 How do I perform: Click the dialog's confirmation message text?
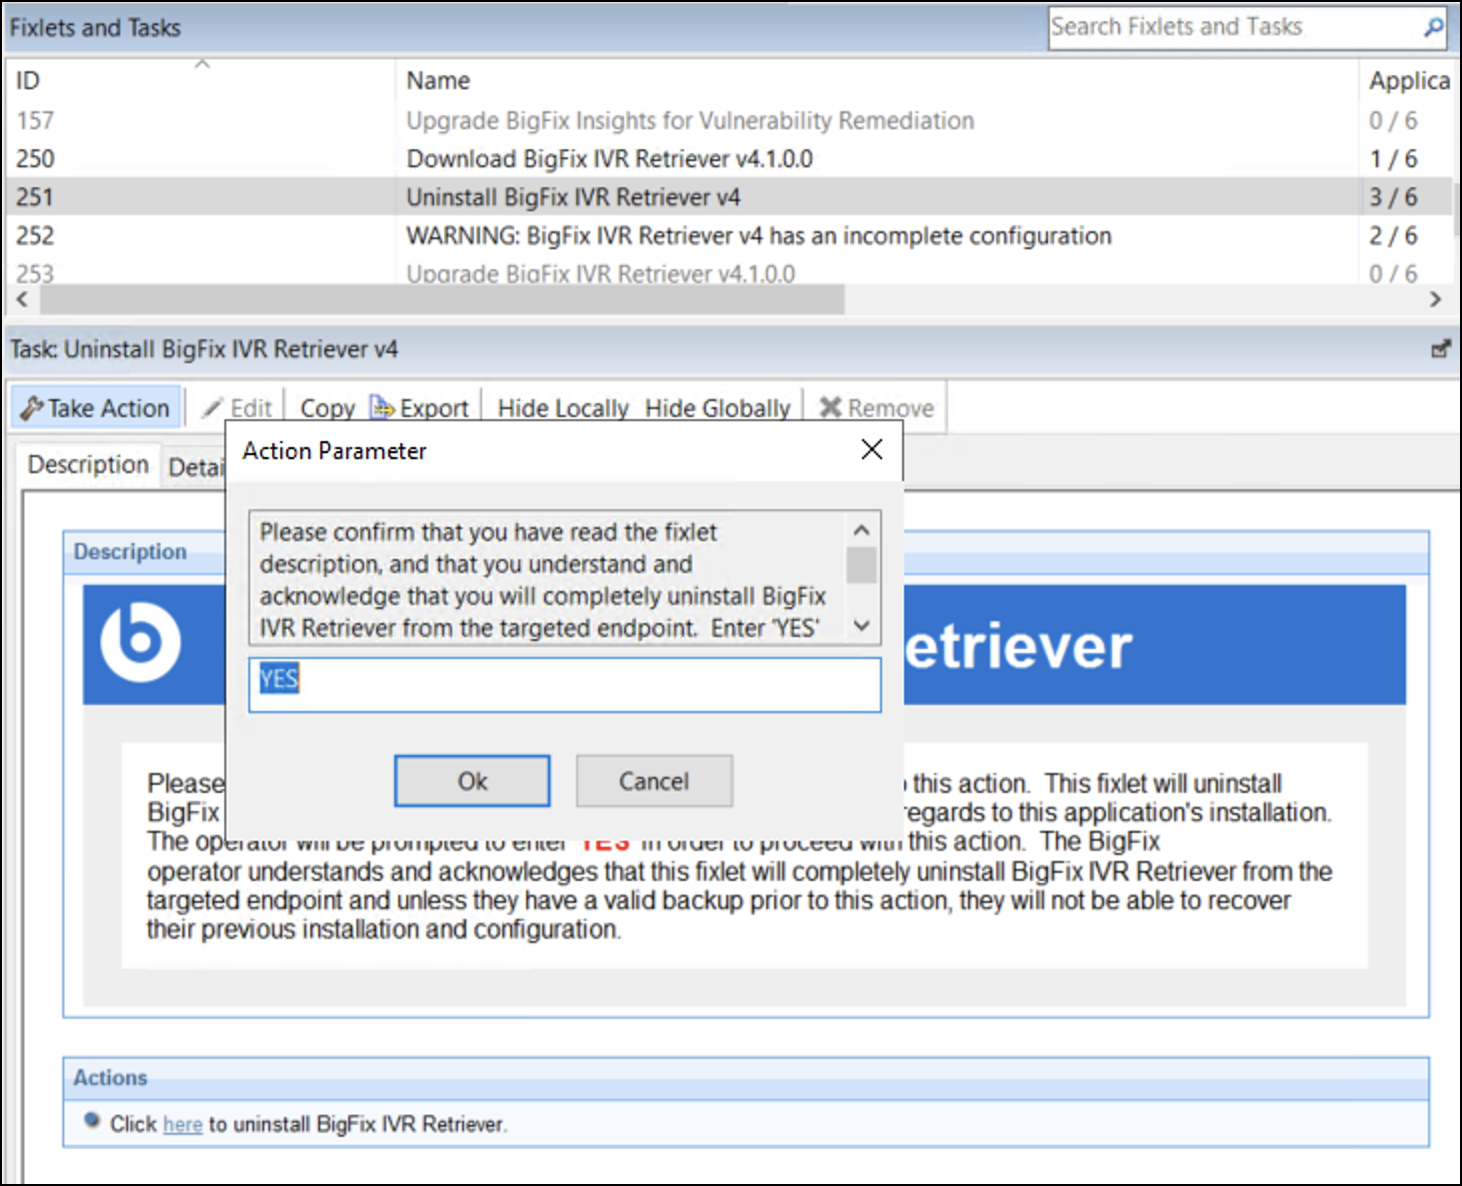pos(543,580)
